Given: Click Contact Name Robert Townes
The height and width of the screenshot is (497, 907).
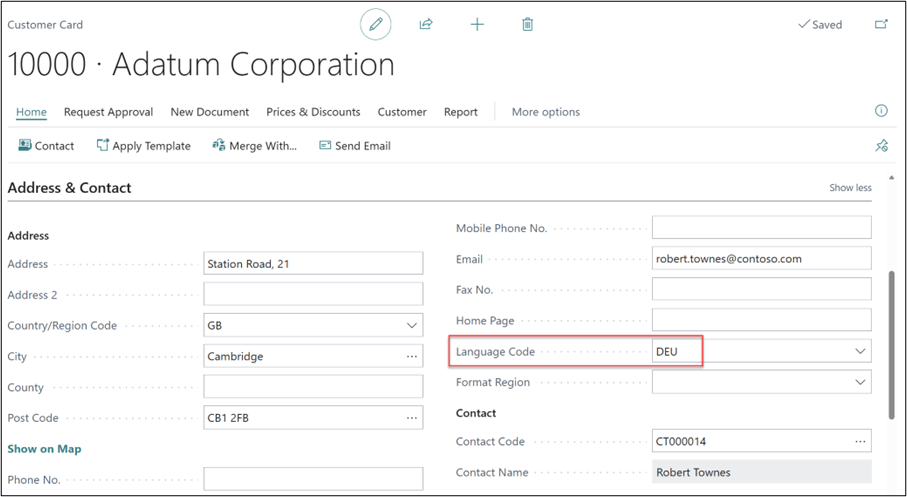Looking at the screenshot, I should (762, 472).
